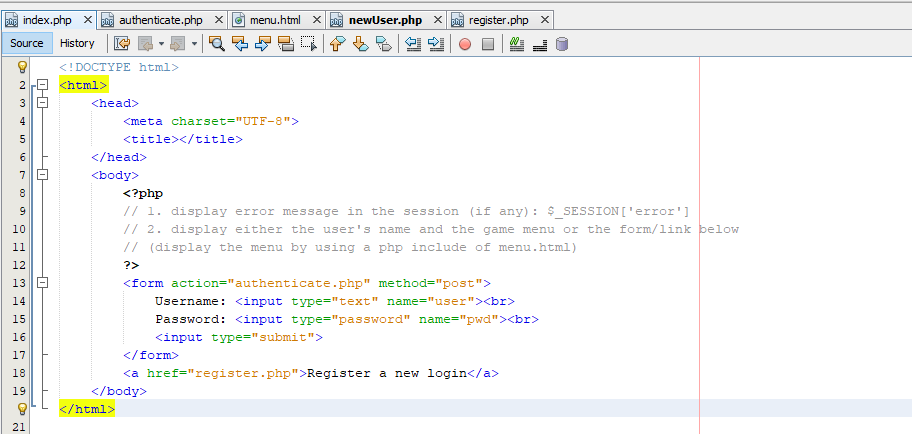The width and height of the screenshot is (912, 434).
Task: Open Back history dropdown arrow
Action: point(161,44)
